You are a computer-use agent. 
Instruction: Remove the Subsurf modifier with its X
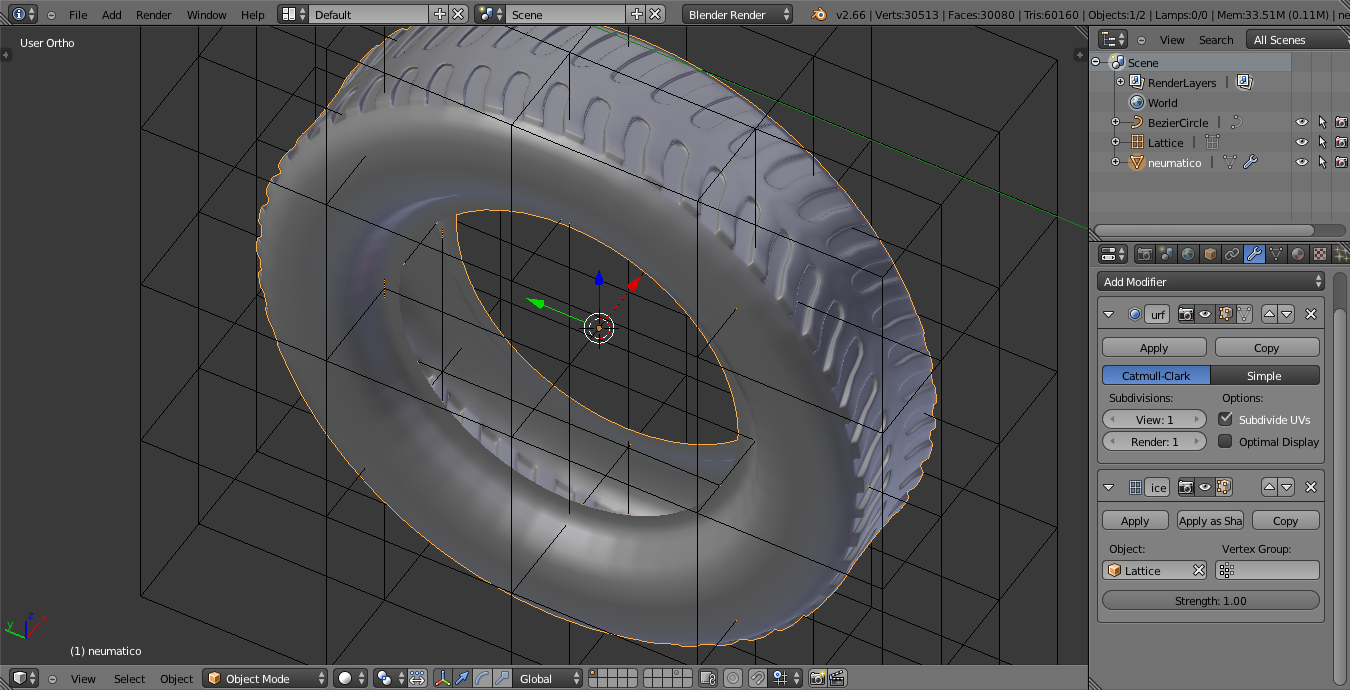tap(1311, 314)
